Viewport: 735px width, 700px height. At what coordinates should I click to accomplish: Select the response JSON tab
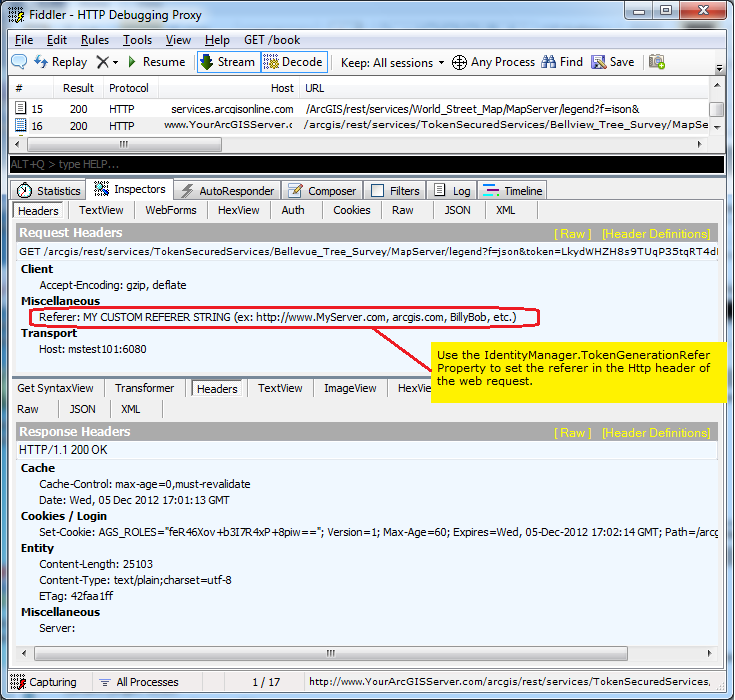(x=82, y=409)
